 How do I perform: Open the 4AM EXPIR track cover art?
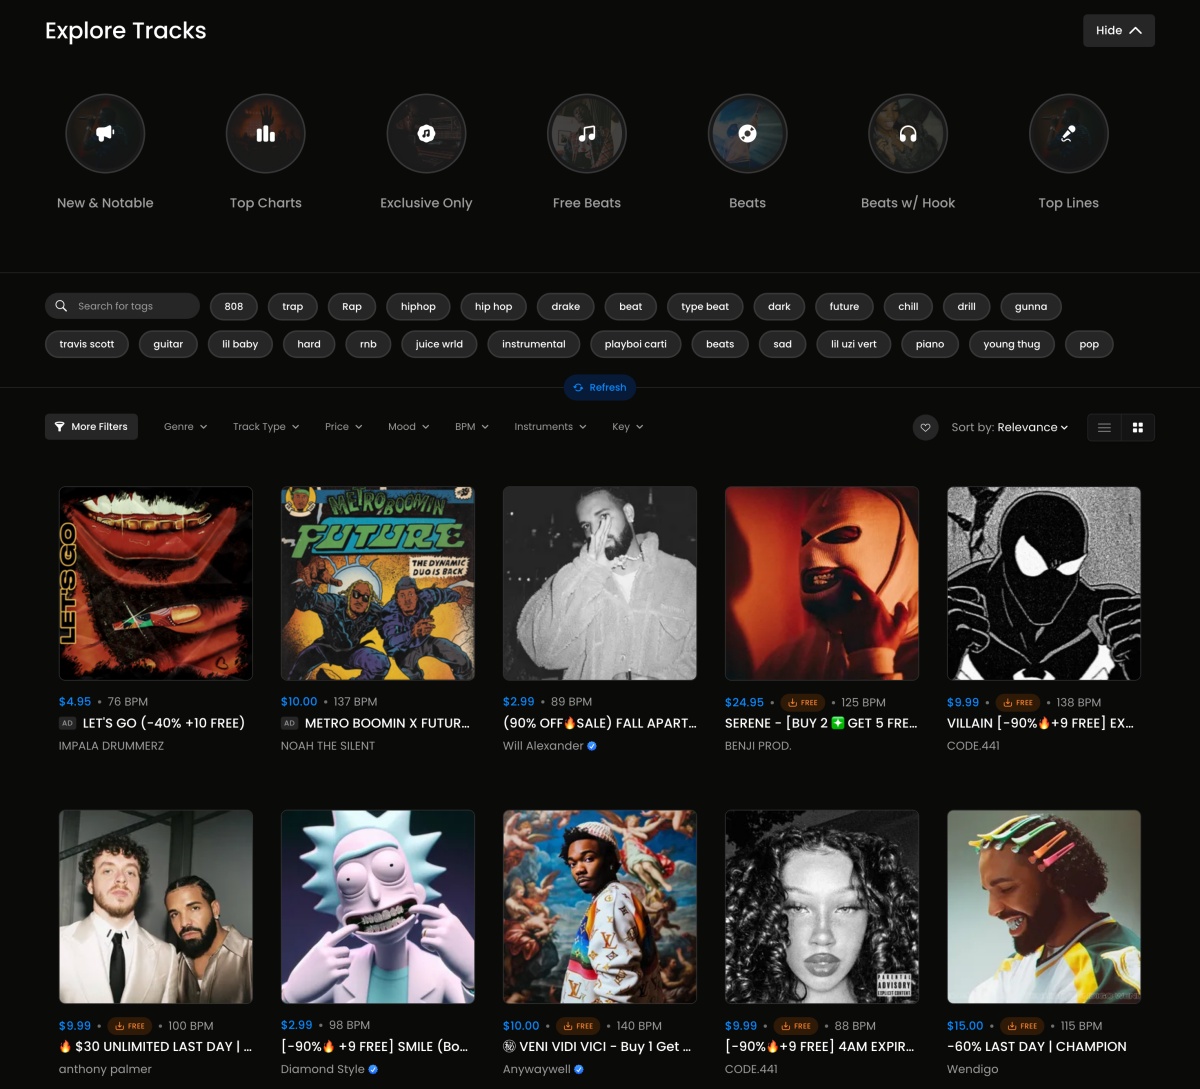tap(822, 907)
